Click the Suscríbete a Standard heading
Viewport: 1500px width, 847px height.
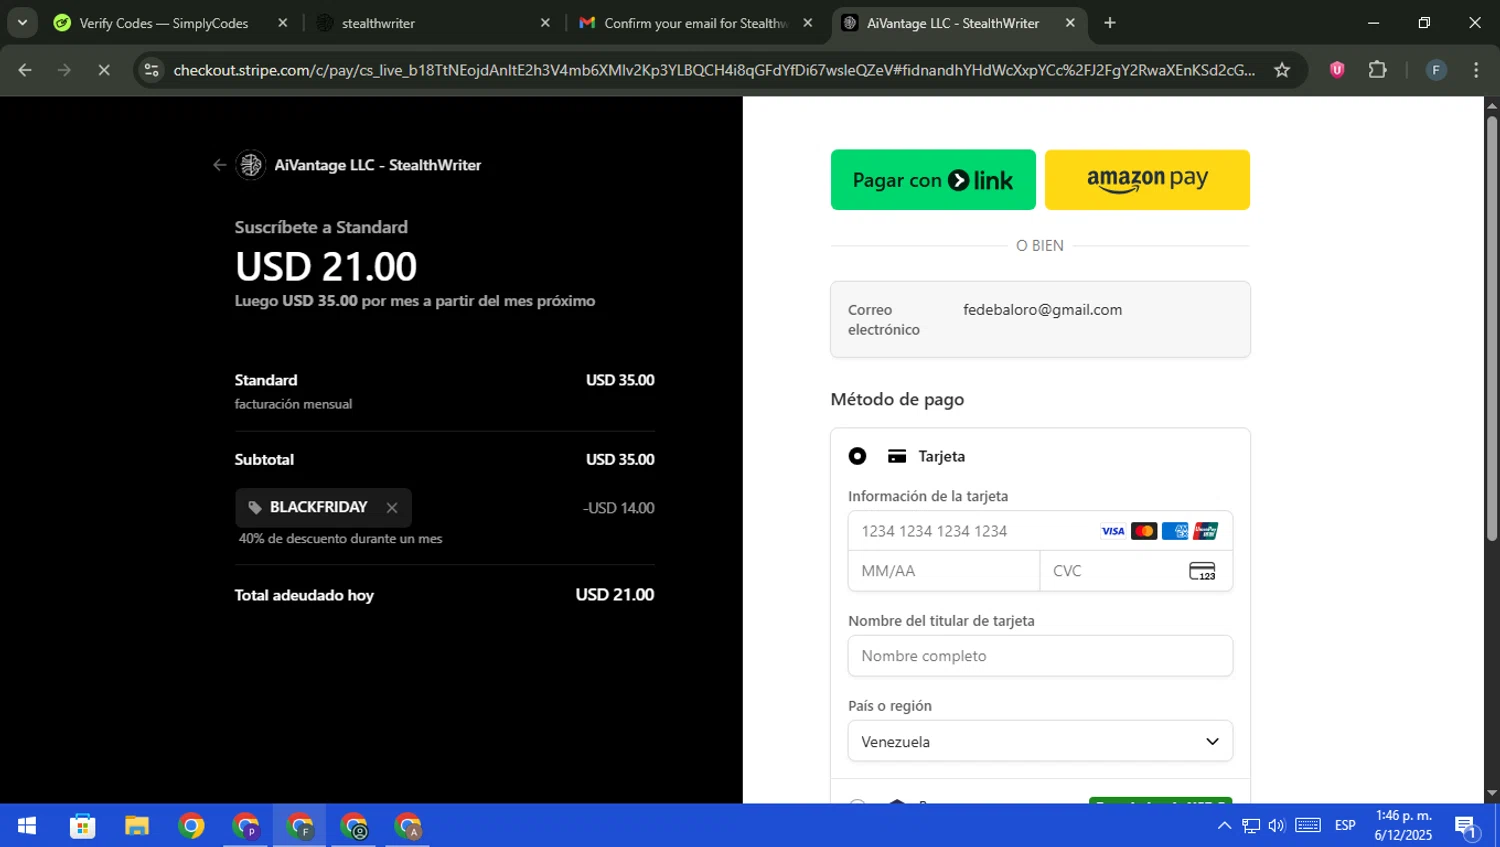(x=321, y=227)
